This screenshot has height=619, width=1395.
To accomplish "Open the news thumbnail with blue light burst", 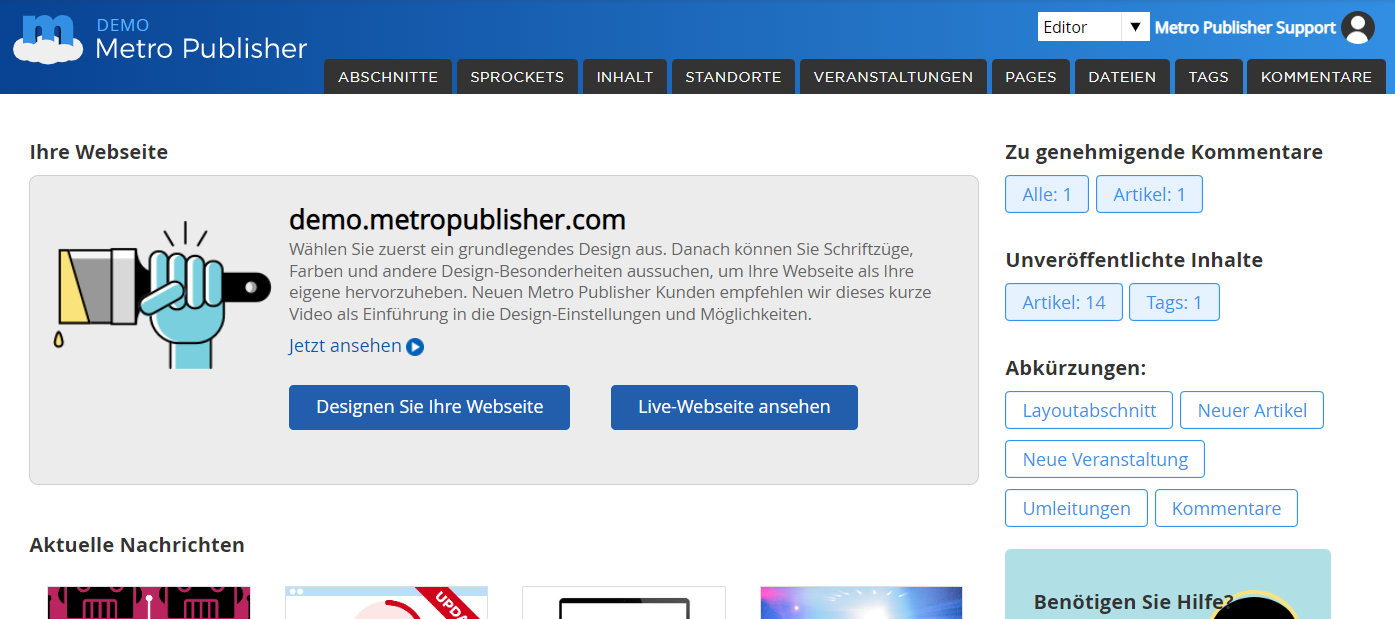I will pos(861,602).
